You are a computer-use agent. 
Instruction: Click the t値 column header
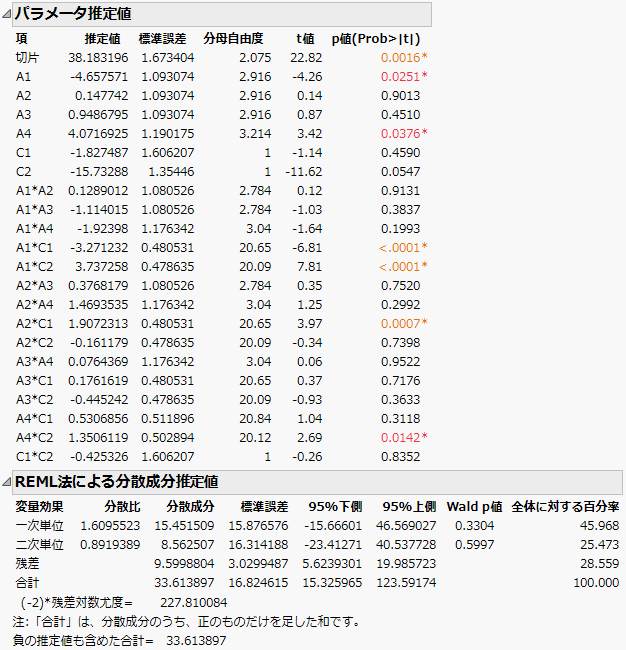point(306,39)
